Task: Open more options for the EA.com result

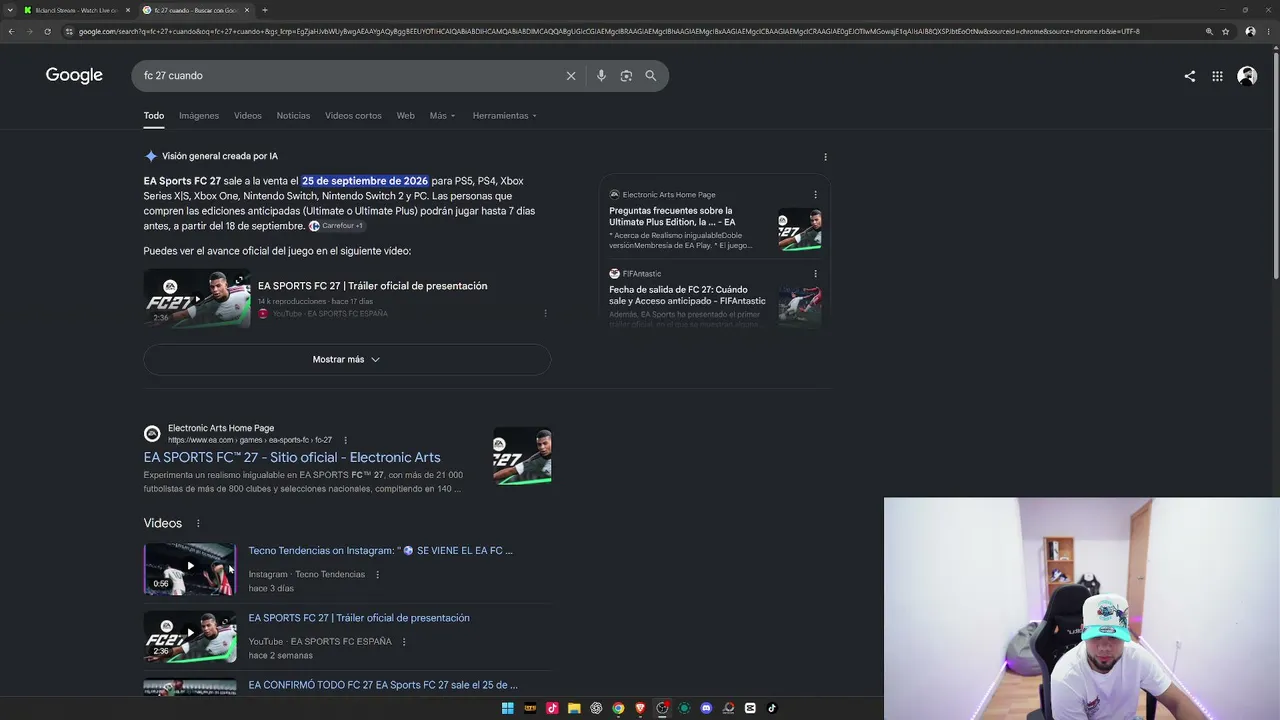Action: point(346,440)
